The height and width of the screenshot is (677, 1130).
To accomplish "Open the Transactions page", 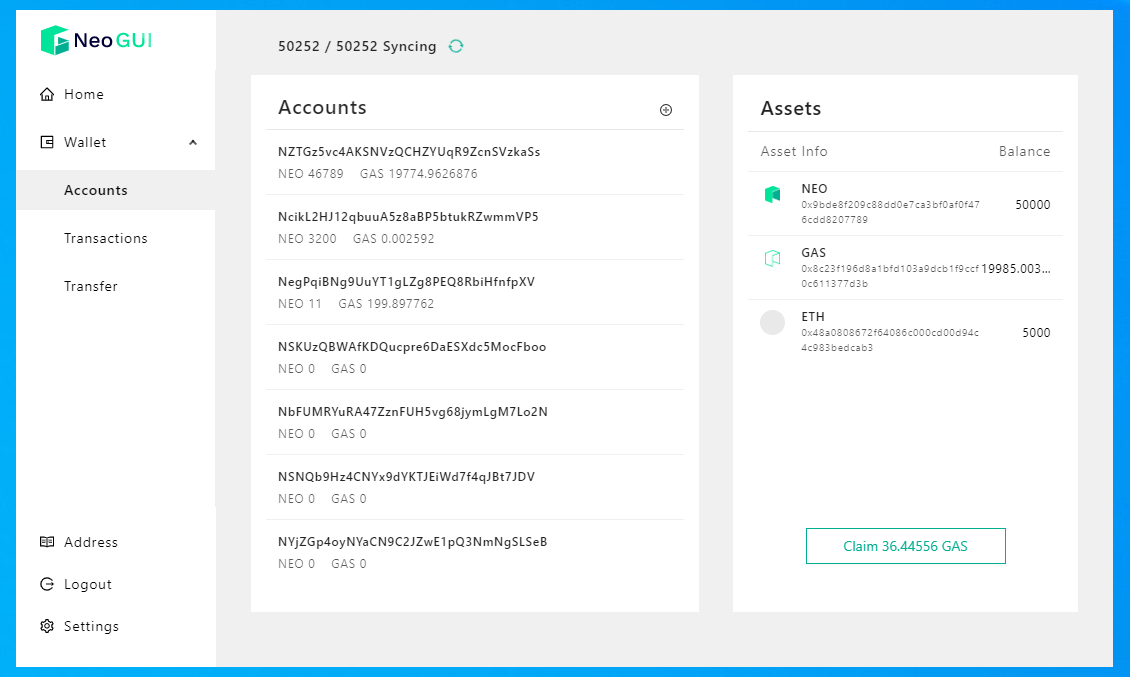I will pyautogui.click(x=106, y=238).
